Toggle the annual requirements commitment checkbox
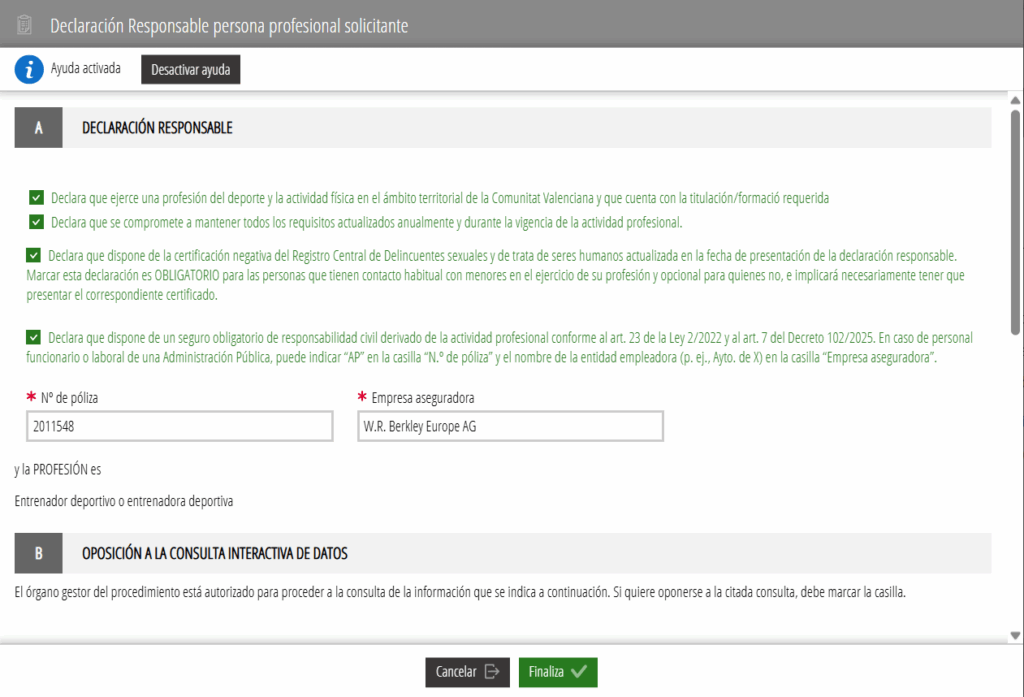Viewport: 1024px width, 697px height. (x=37, y=221)
